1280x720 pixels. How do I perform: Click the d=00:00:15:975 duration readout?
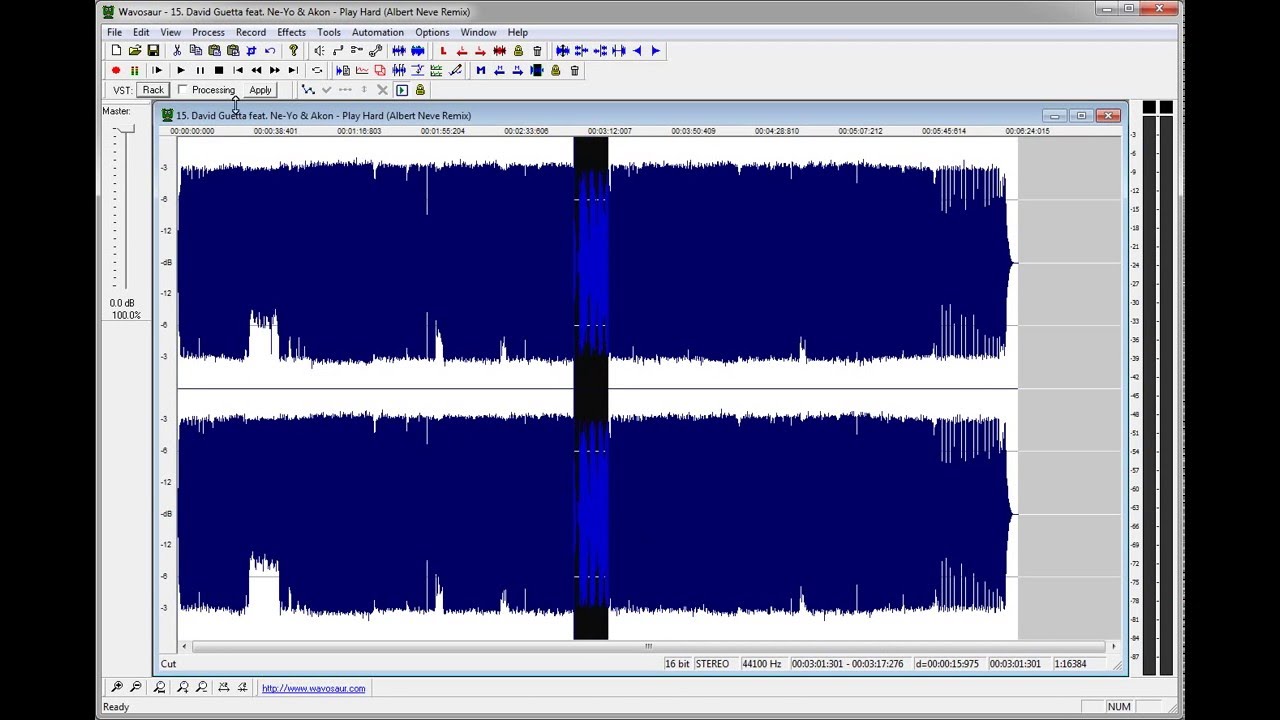tap(947, 664)
